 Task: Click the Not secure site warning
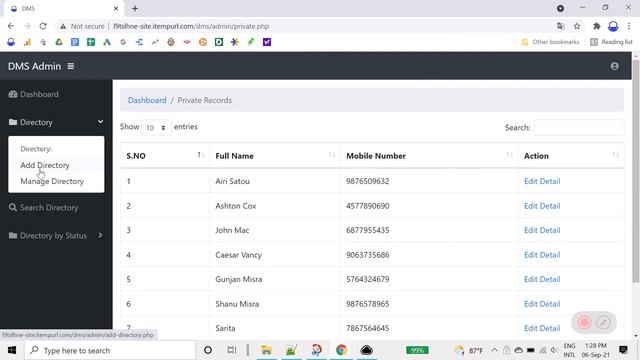[82, 26]
